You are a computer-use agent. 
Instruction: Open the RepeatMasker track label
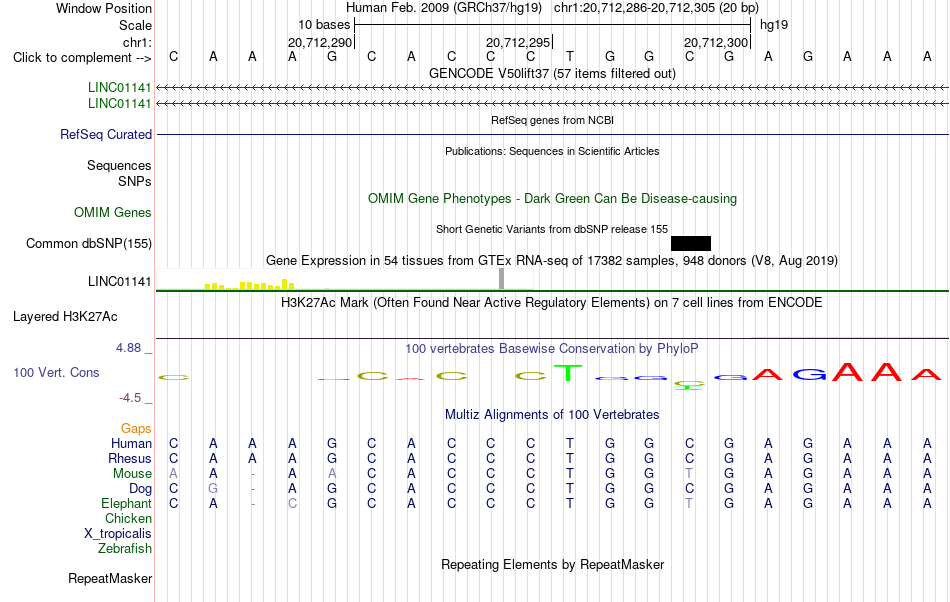(110, 578)
